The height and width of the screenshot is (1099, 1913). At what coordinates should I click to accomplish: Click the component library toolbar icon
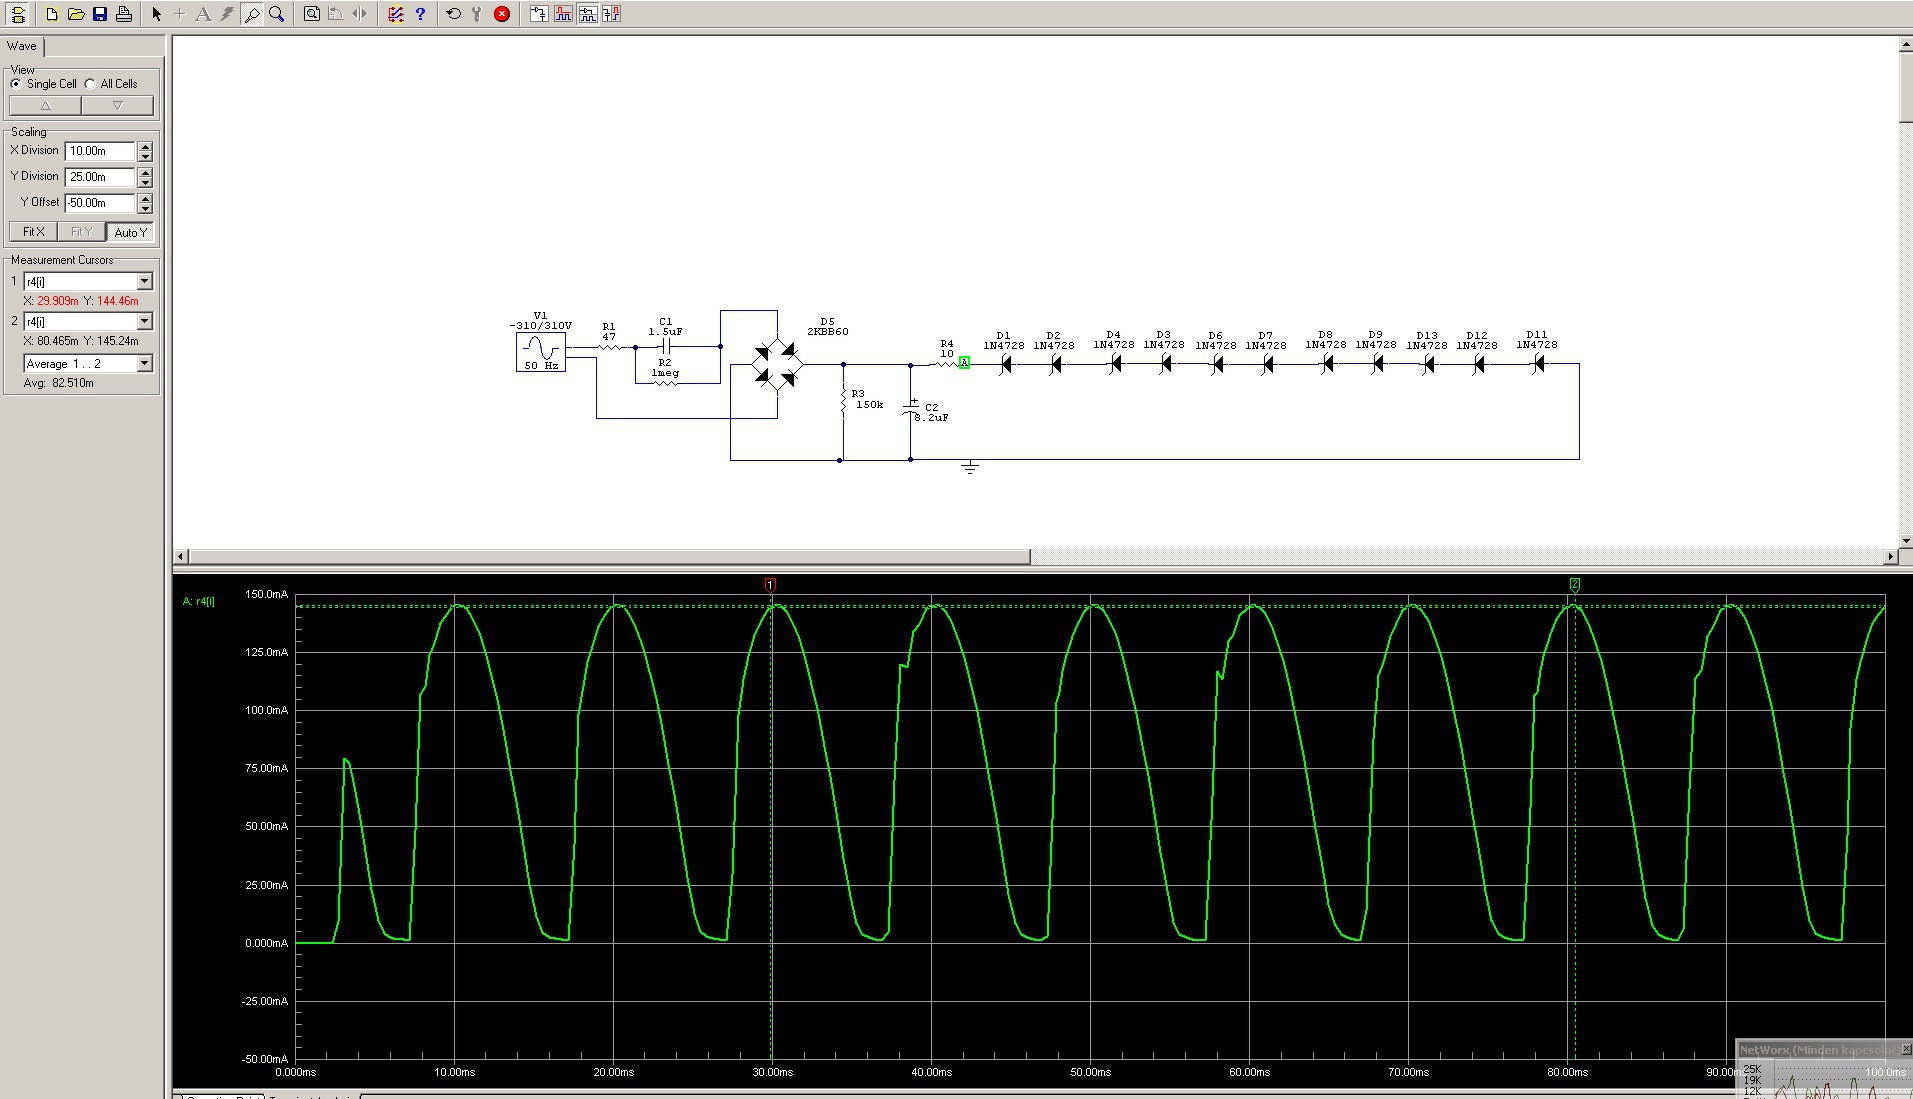(x=18, y=14)
